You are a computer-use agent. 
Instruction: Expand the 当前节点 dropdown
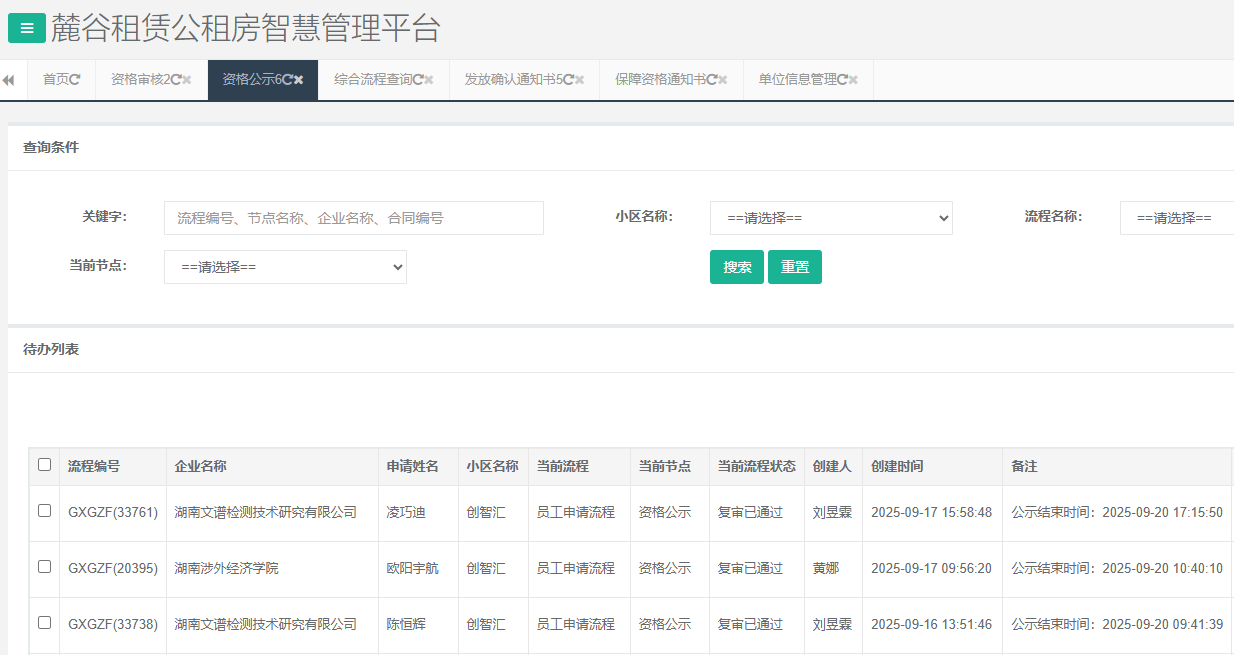click(285, 267)
